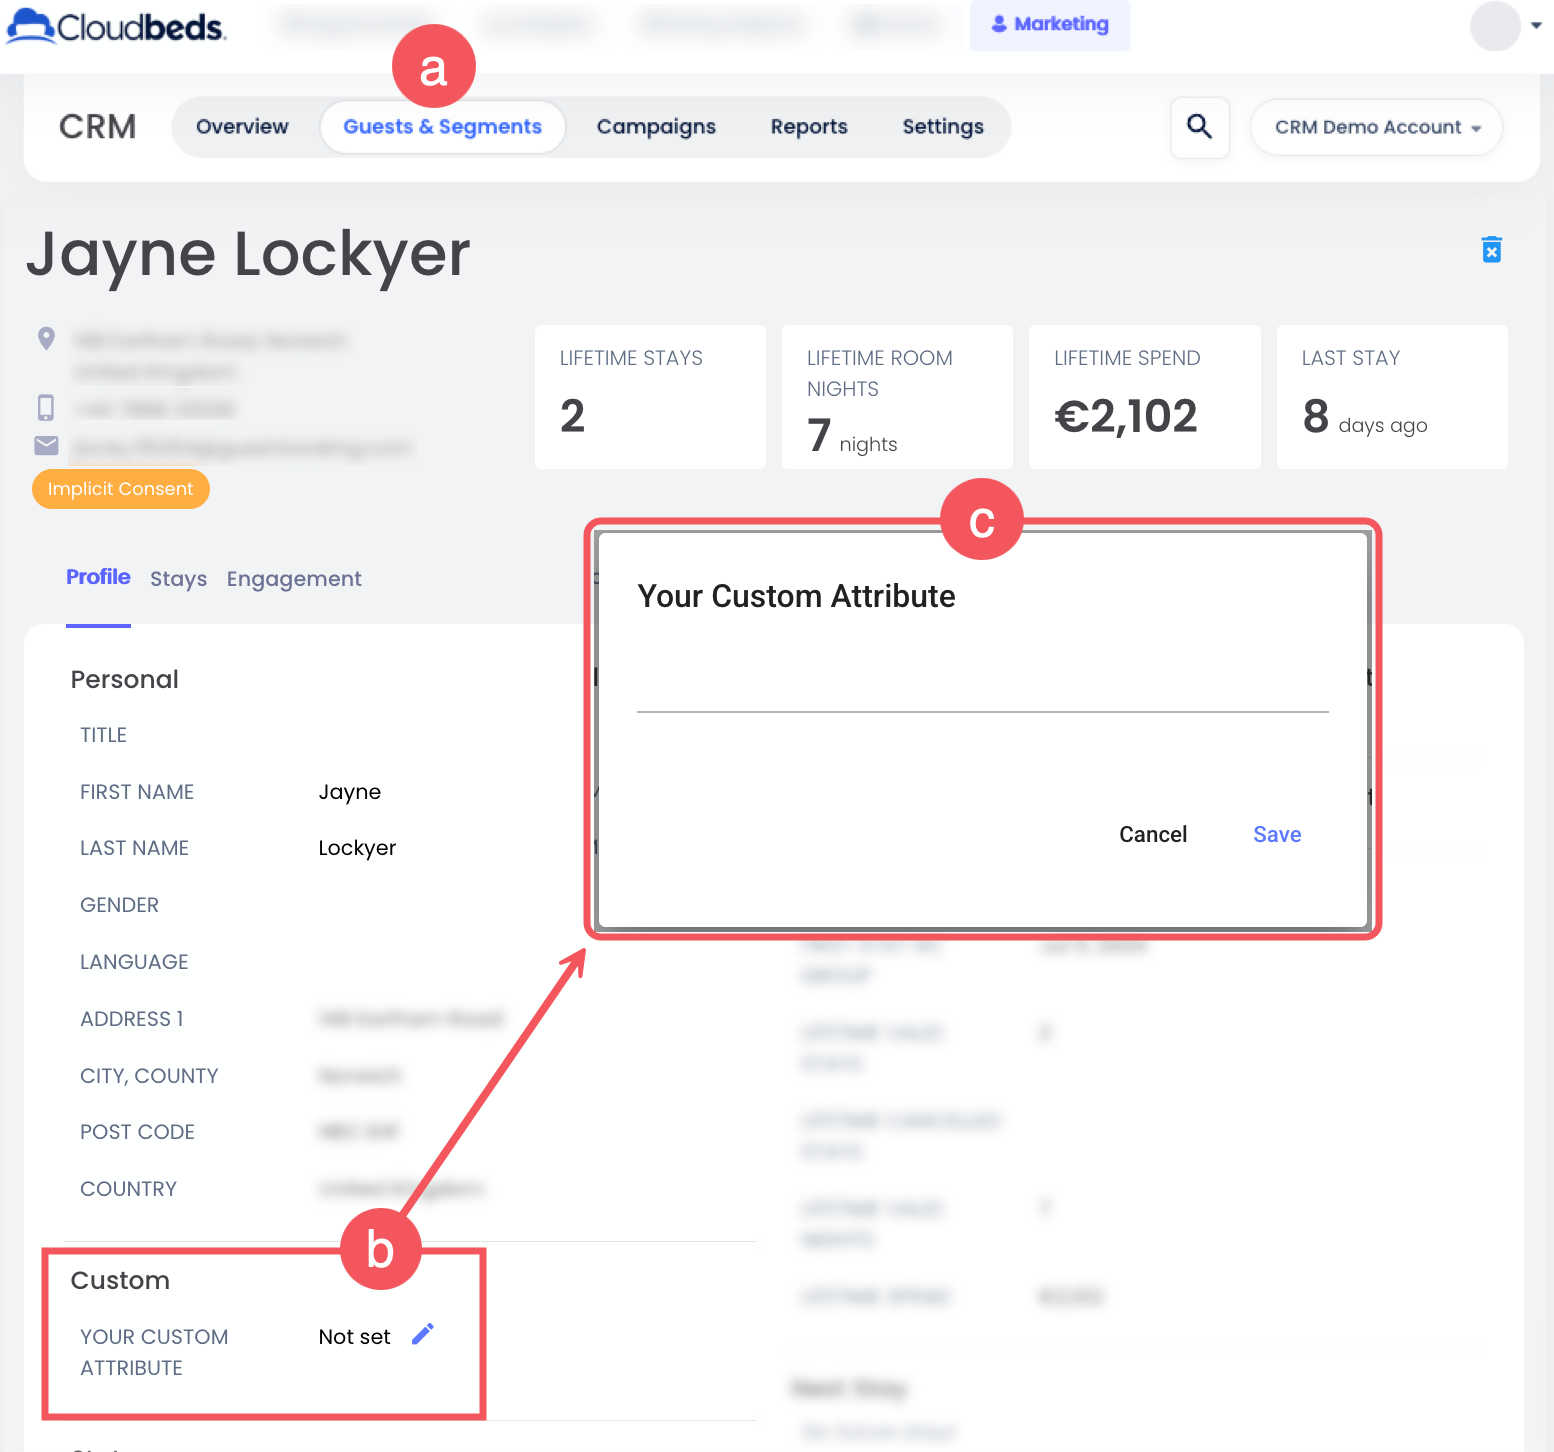Viewport: 1554px width, 1452px height.
Task: Open the CRM search magnifier icon
Action: 1199,127
